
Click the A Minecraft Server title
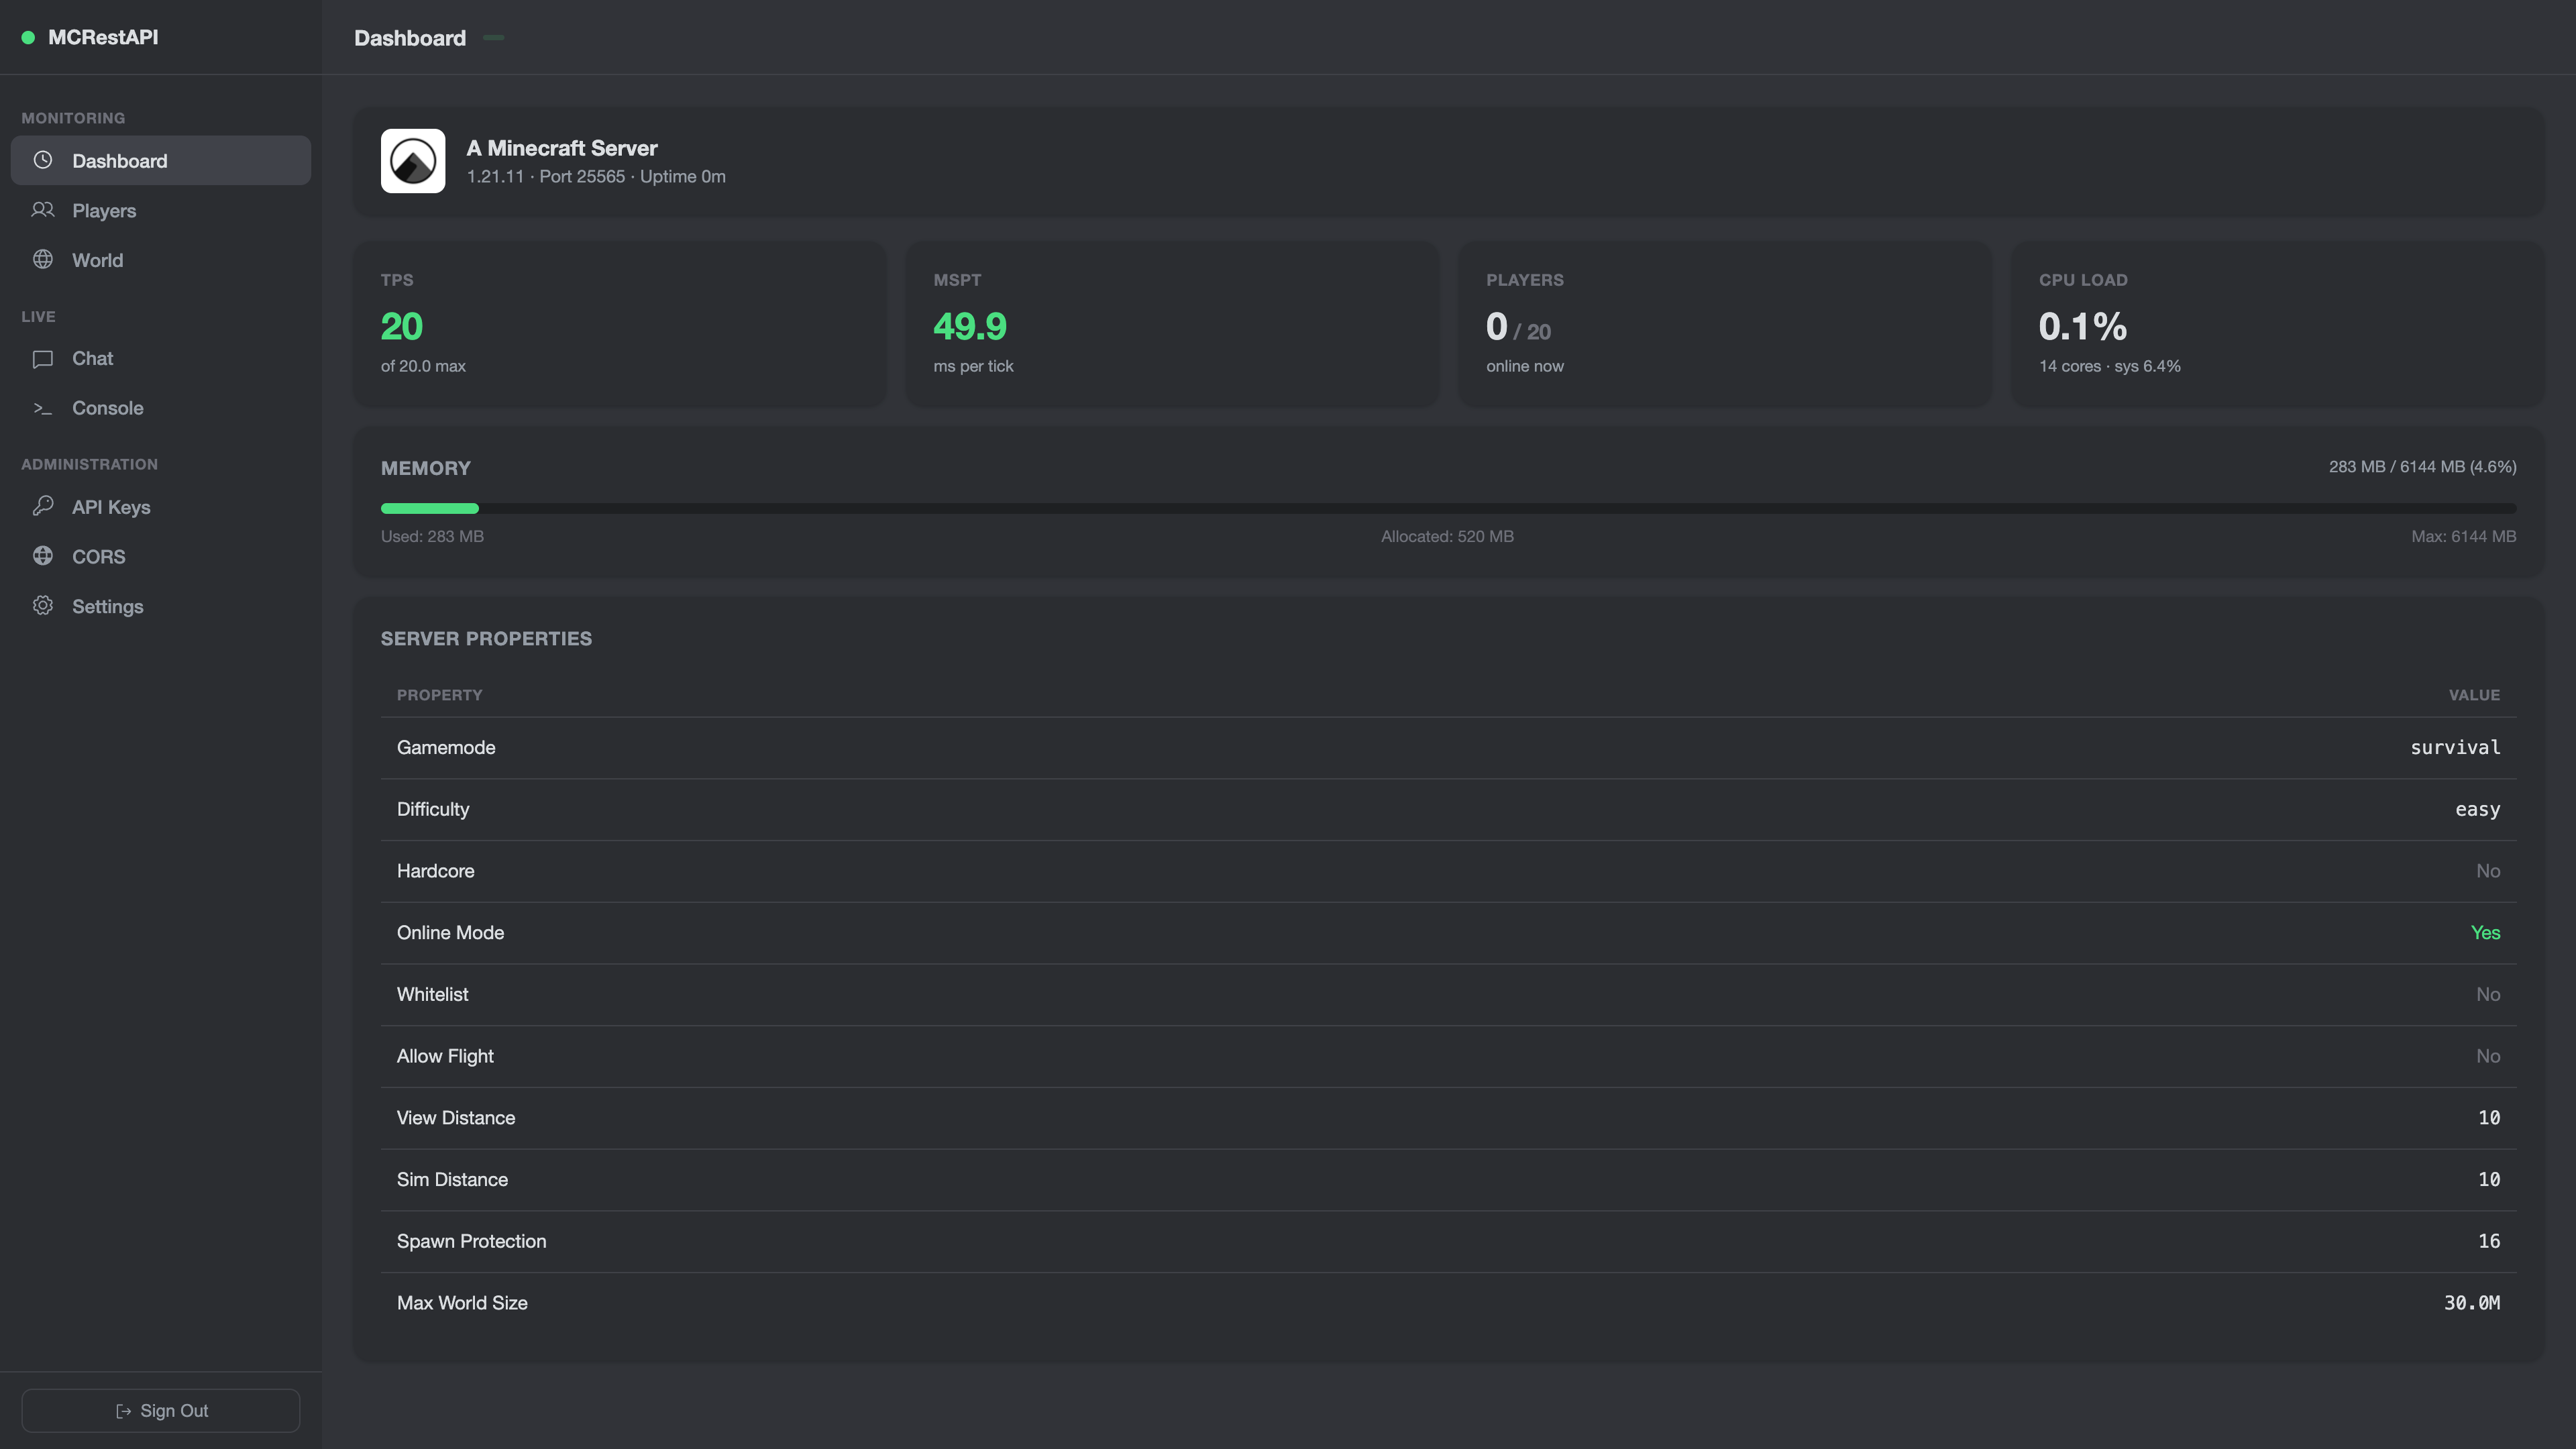pos(562,148)
